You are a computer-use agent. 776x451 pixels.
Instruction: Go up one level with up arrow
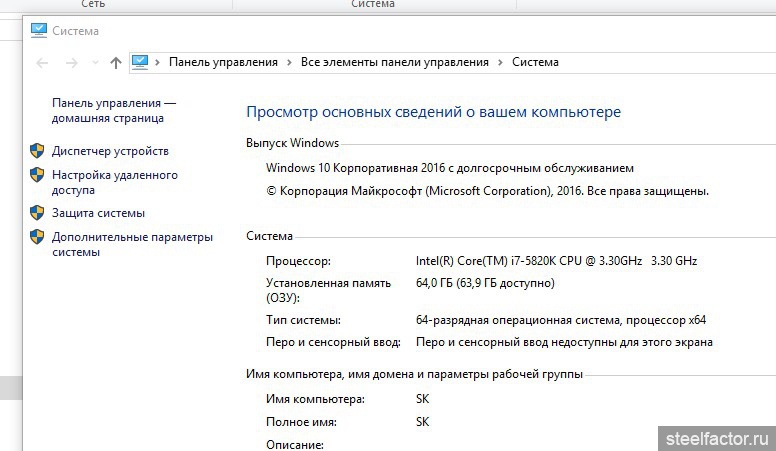[x=116, y=62]
